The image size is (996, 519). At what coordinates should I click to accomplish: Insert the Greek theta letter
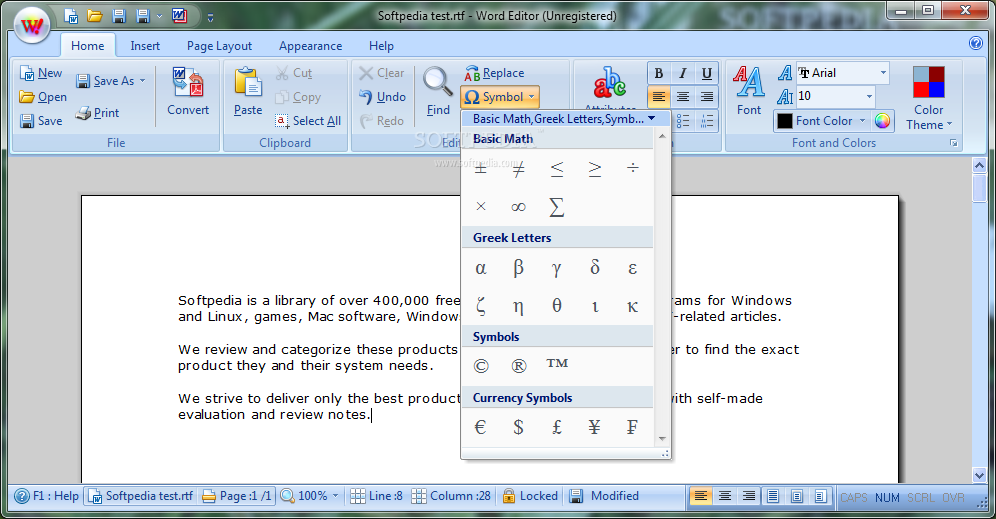(556, 306)
